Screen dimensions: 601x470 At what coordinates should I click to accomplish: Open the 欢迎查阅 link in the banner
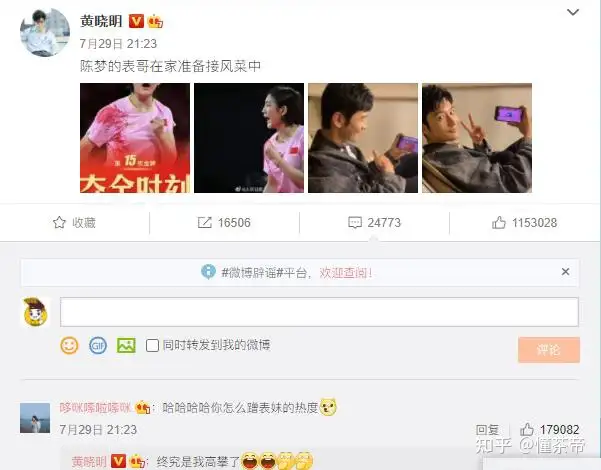pos(346,273)
